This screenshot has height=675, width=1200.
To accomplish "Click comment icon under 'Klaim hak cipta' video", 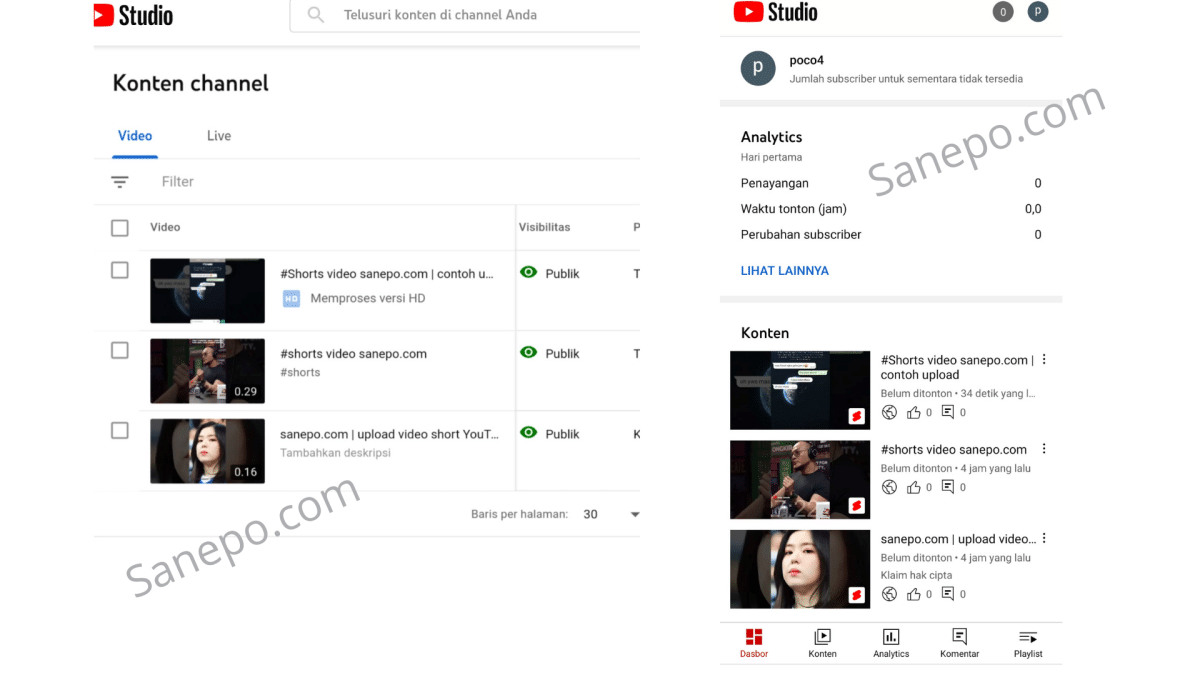I will tap(948, 594).
